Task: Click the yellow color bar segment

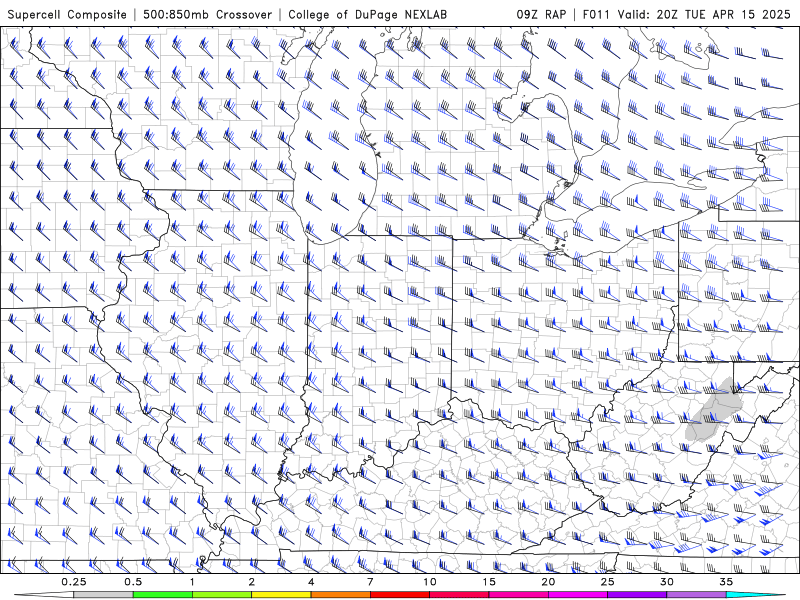Action: (x=281, y=595)
